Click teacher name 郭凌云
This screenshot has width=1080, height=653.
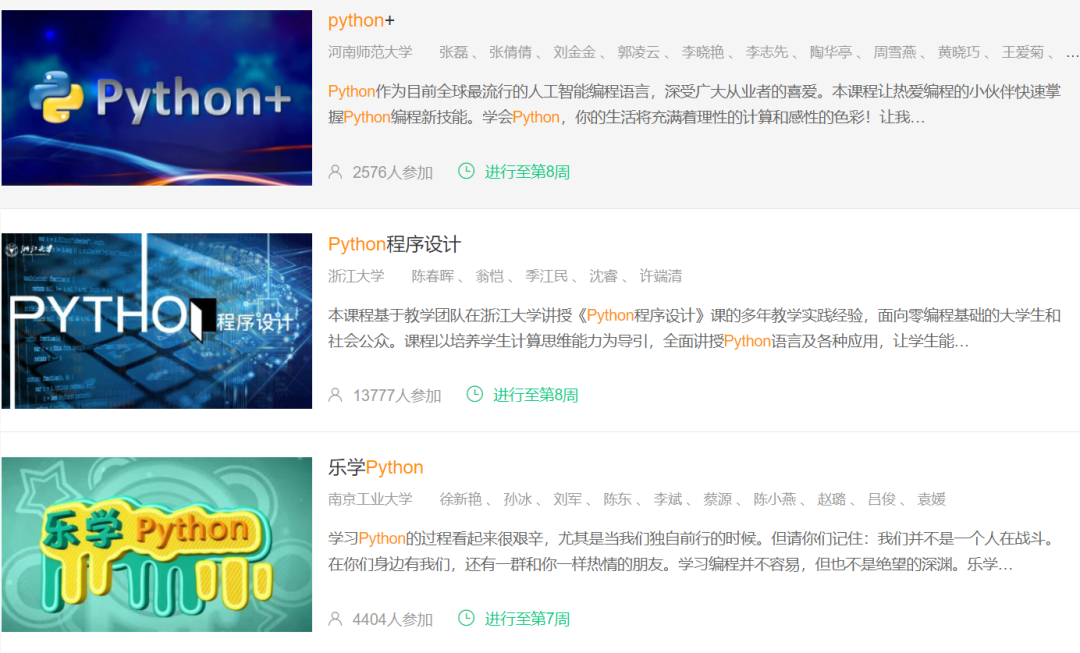[x=638, y=52]
